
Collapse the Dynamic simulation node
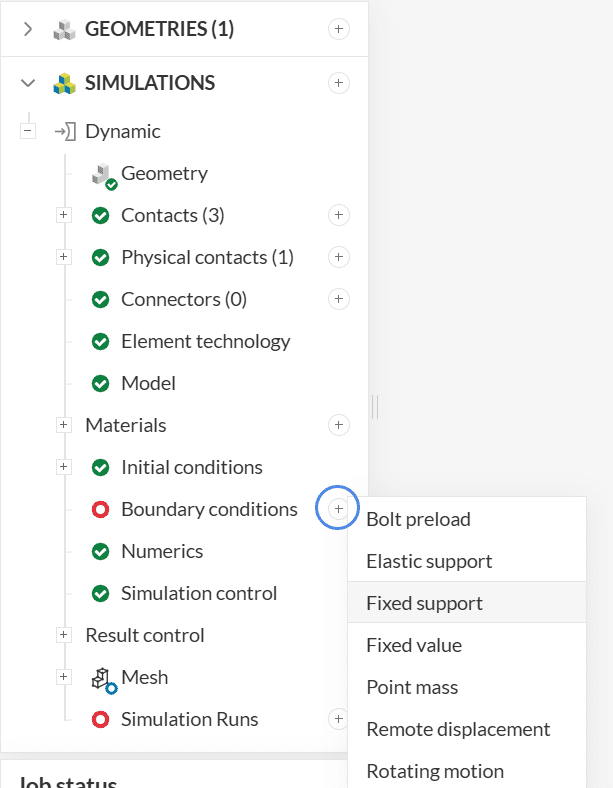28,131
